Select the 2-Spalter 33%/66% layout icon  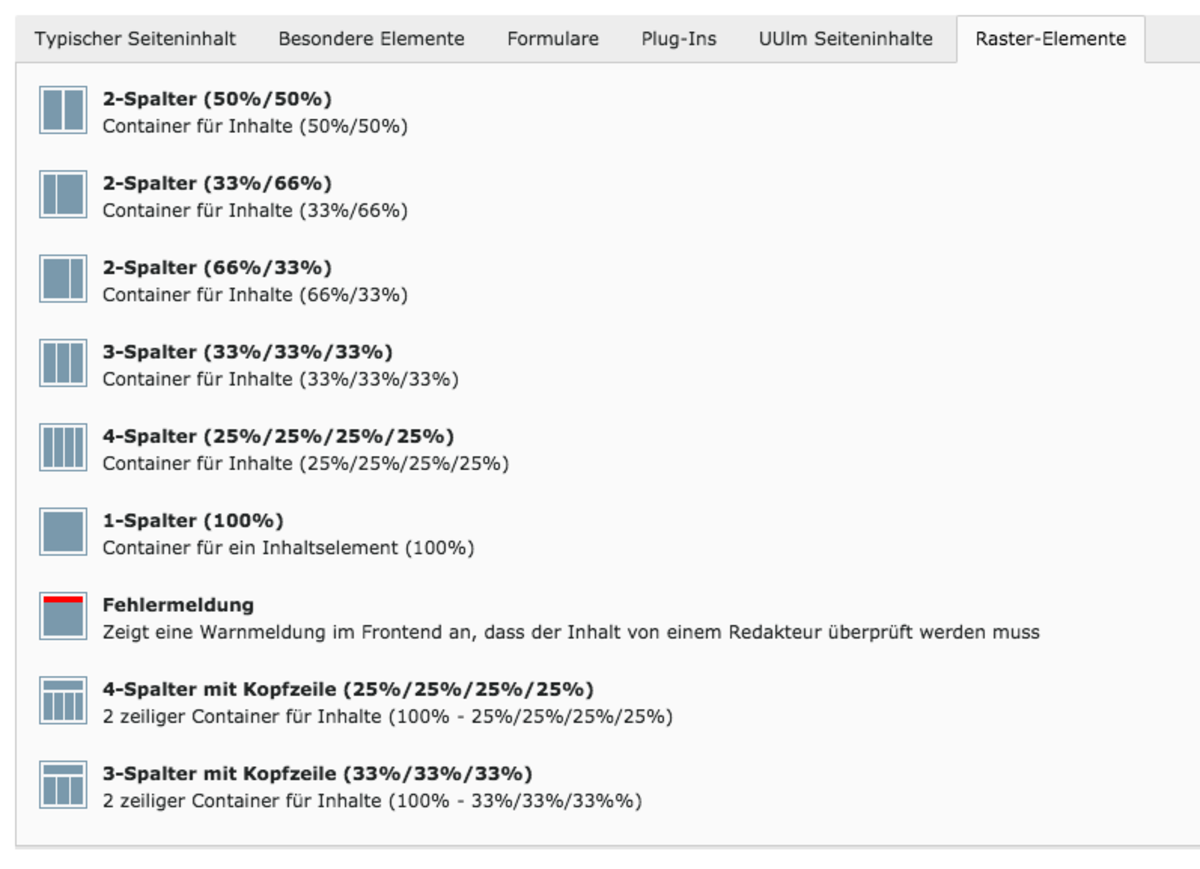[x=63, y=194]
